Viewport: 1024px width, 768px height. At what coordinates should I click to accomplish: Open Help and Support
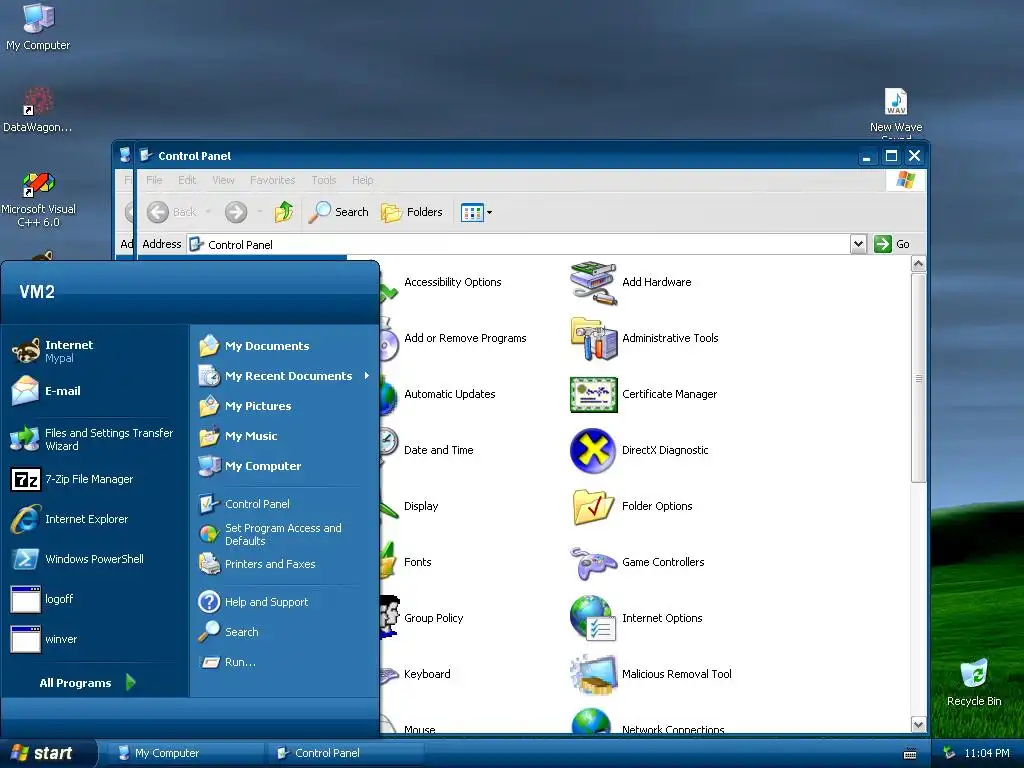tap(253, 602)
